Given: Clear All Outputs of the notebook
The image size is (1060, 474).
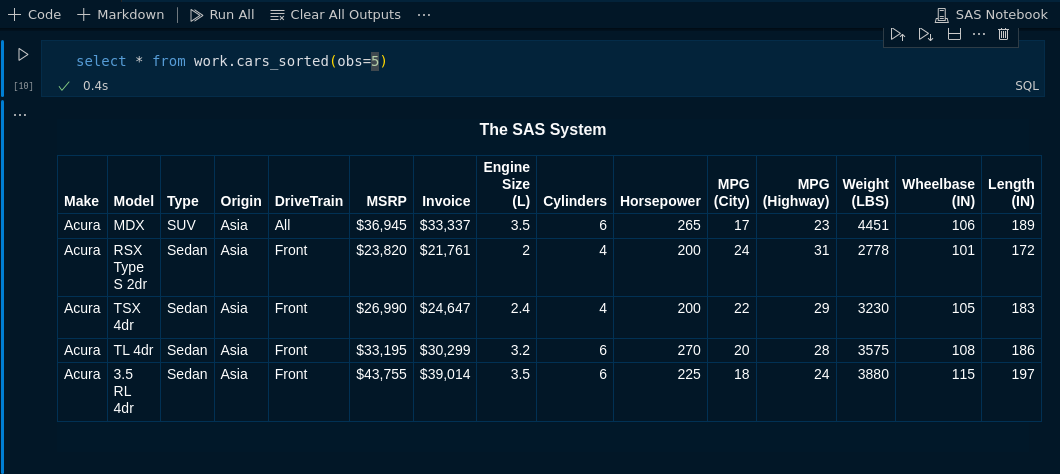Looking at the screenshot, I should point(335,15).
